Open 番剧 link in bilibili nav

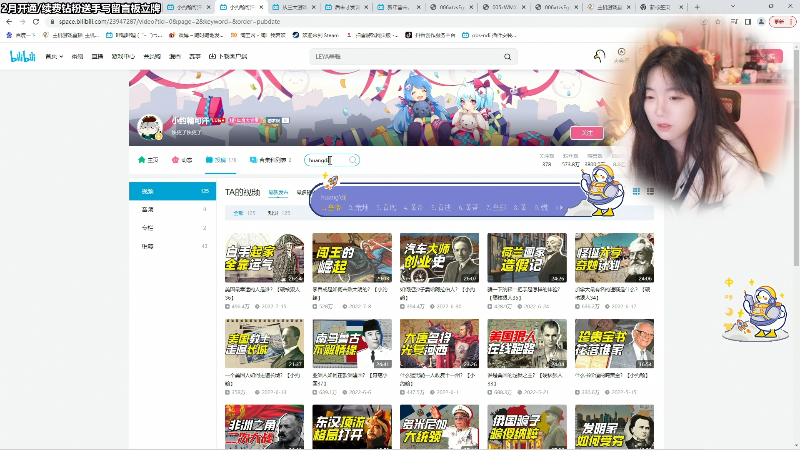click(x=78, y=57)
